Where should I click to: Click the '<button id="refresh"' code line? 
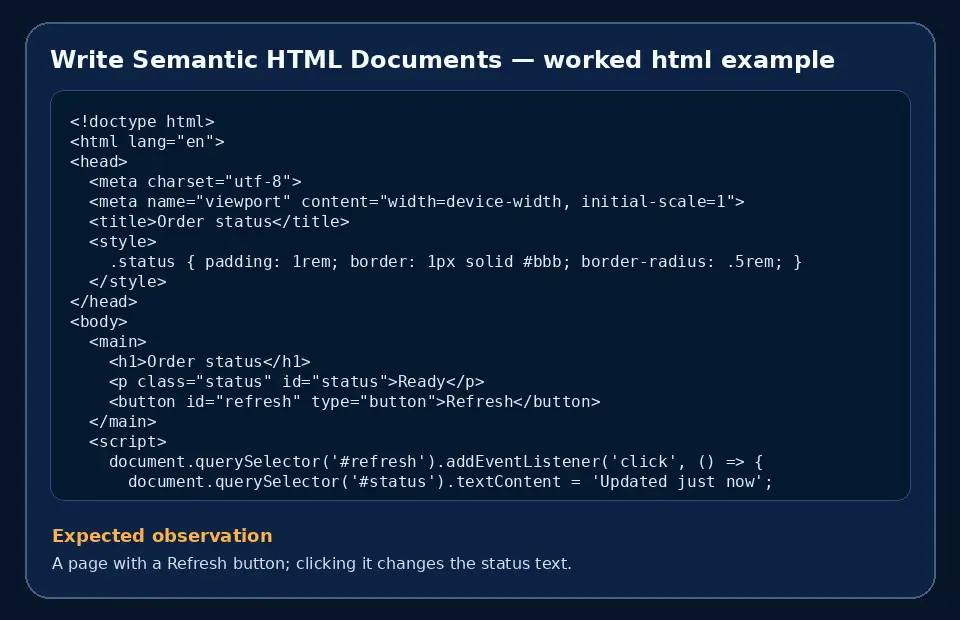[354, 402]
